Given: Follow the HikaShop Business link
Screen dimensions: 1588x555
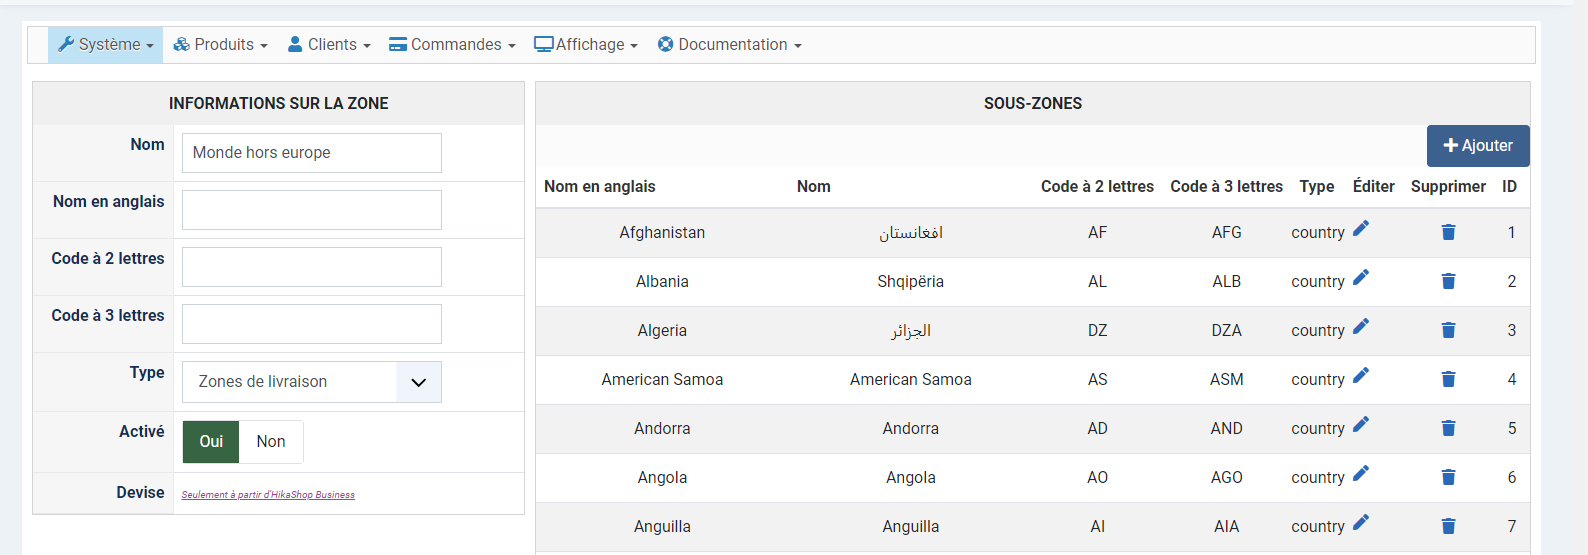Looking at the screenshot, I should click(268, 495).
